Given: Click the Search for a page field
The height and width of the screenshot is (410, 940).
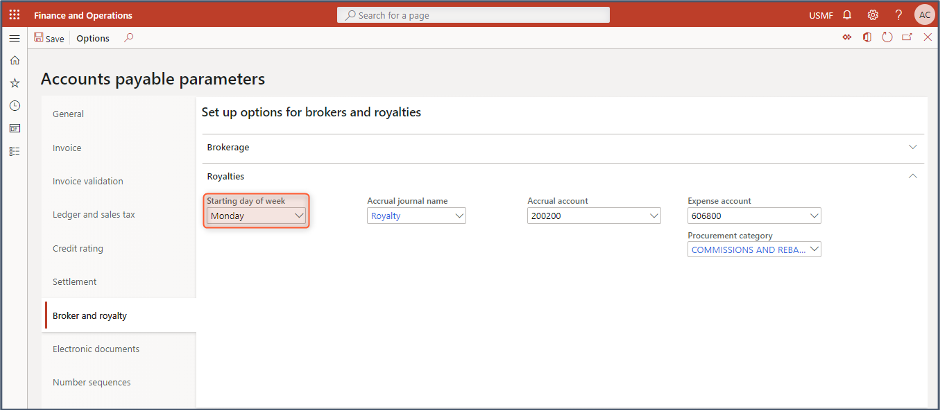Looking at the screenshot, I should pos(474,15).
